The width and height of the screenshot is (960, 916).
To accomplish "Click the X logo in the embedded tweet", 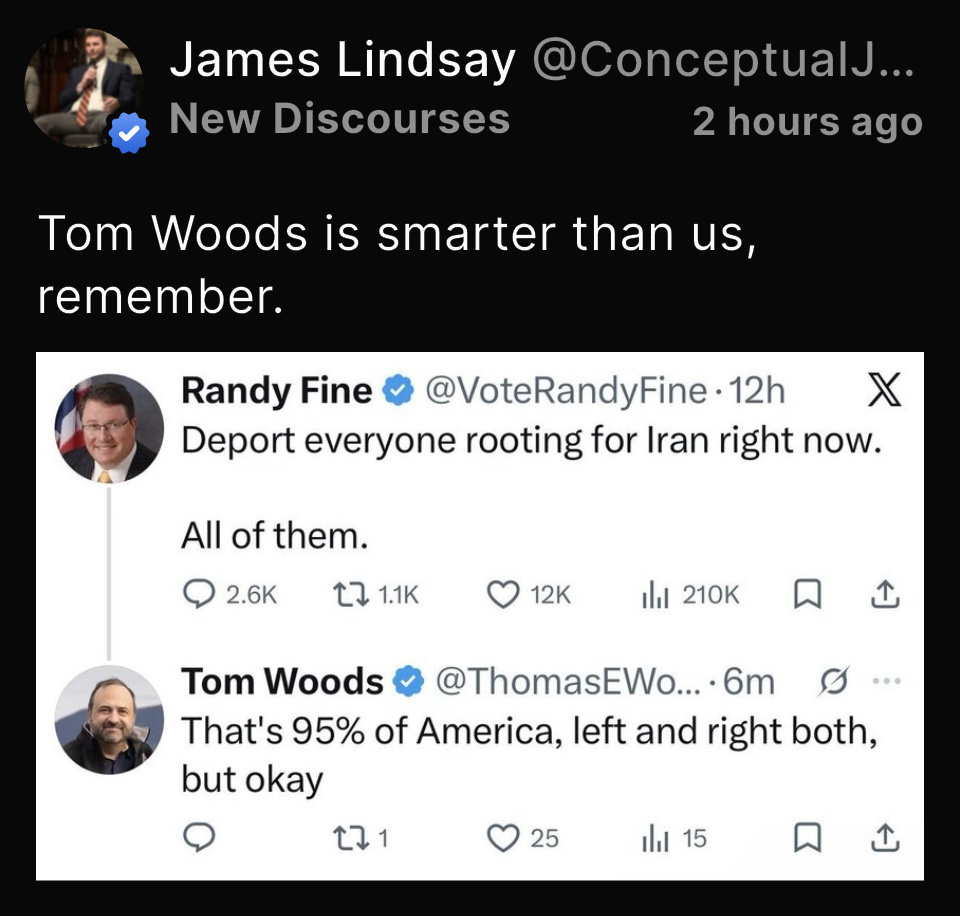I will pyautogui.click(x=882, y=391).
